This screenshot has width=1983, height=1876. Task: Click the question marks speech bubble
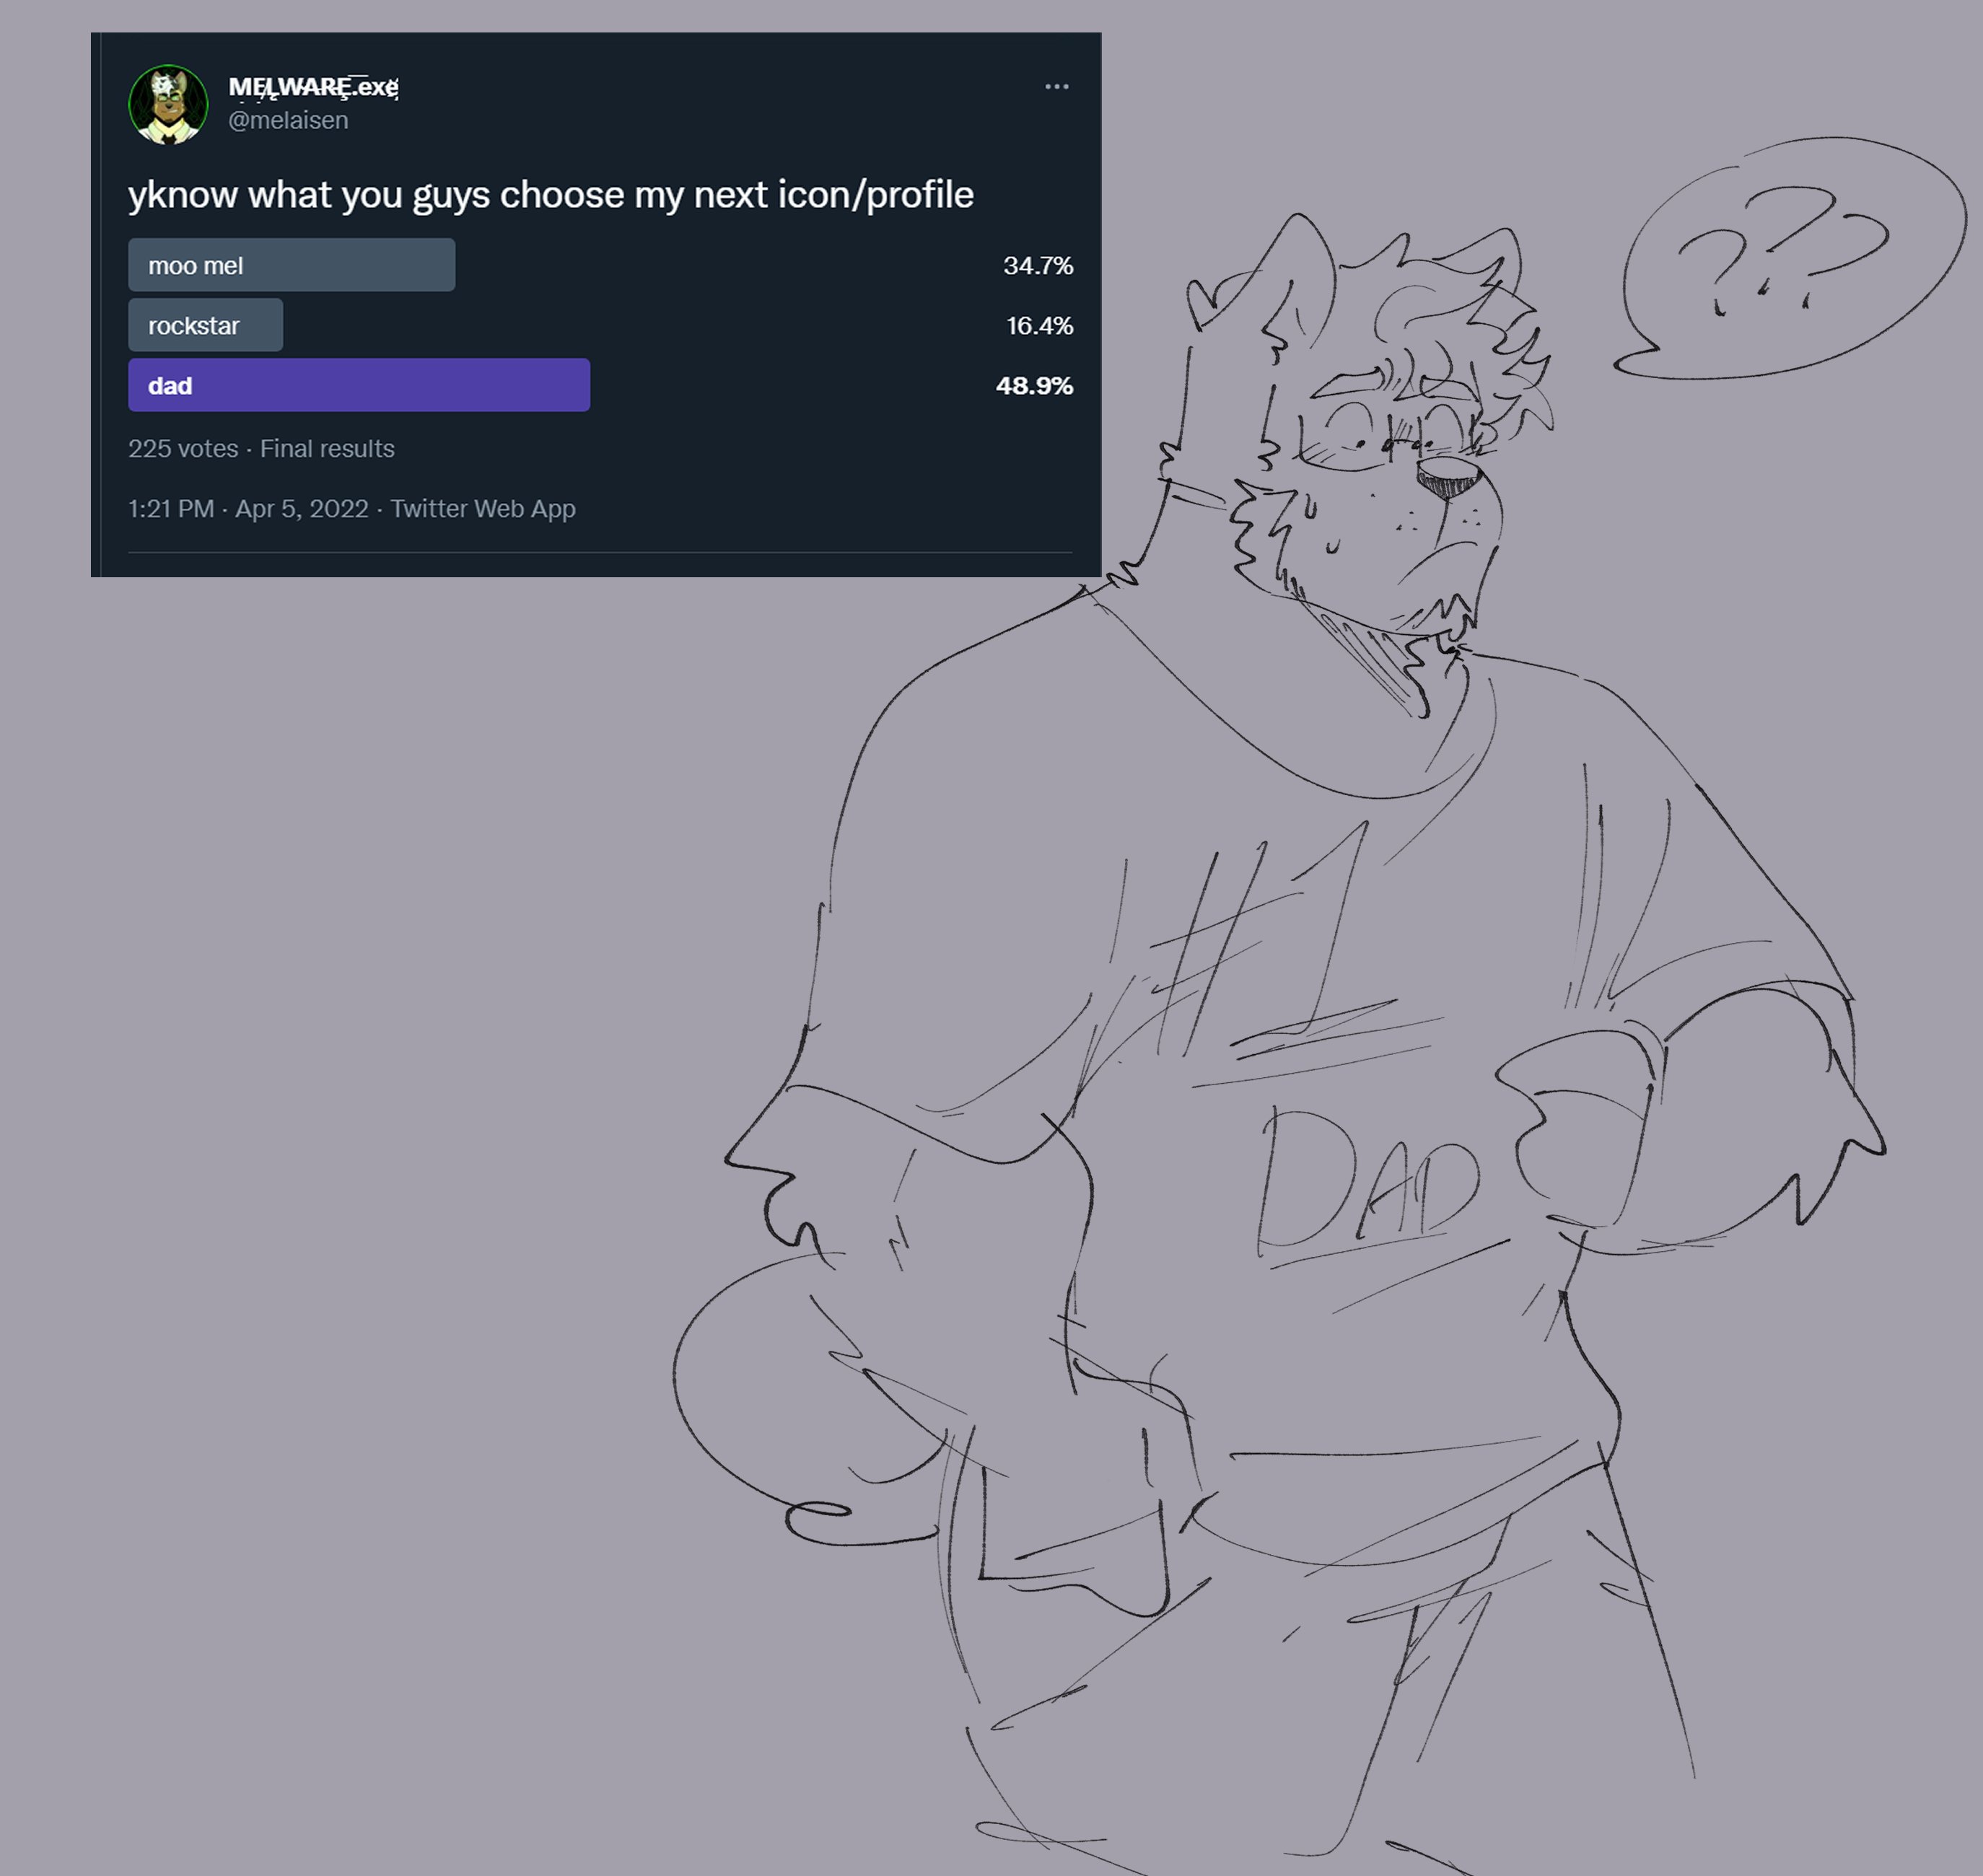tap(1790, 258)
